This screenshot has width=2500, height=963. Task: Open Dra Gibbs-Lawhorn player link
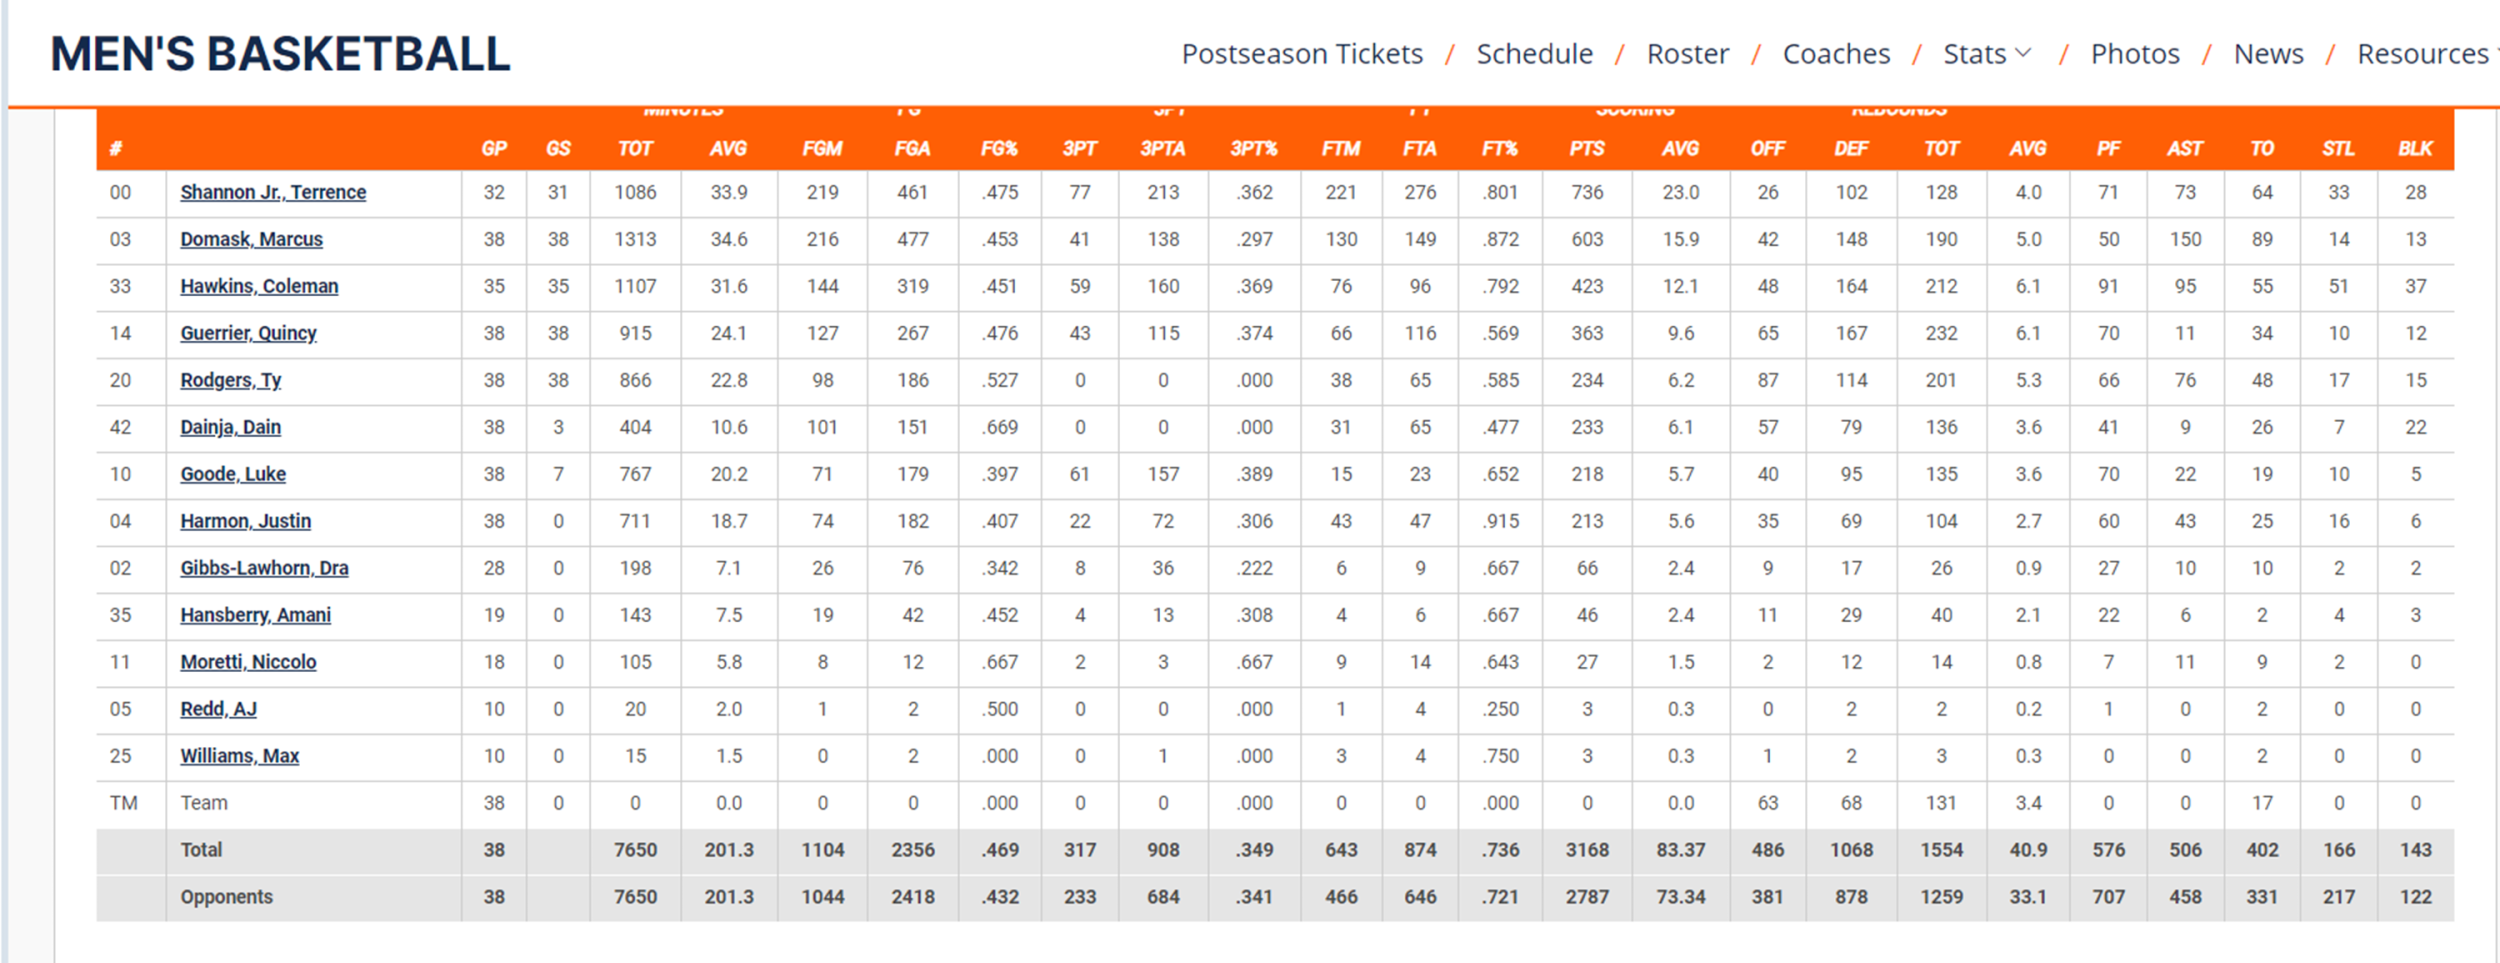point(264,568)
